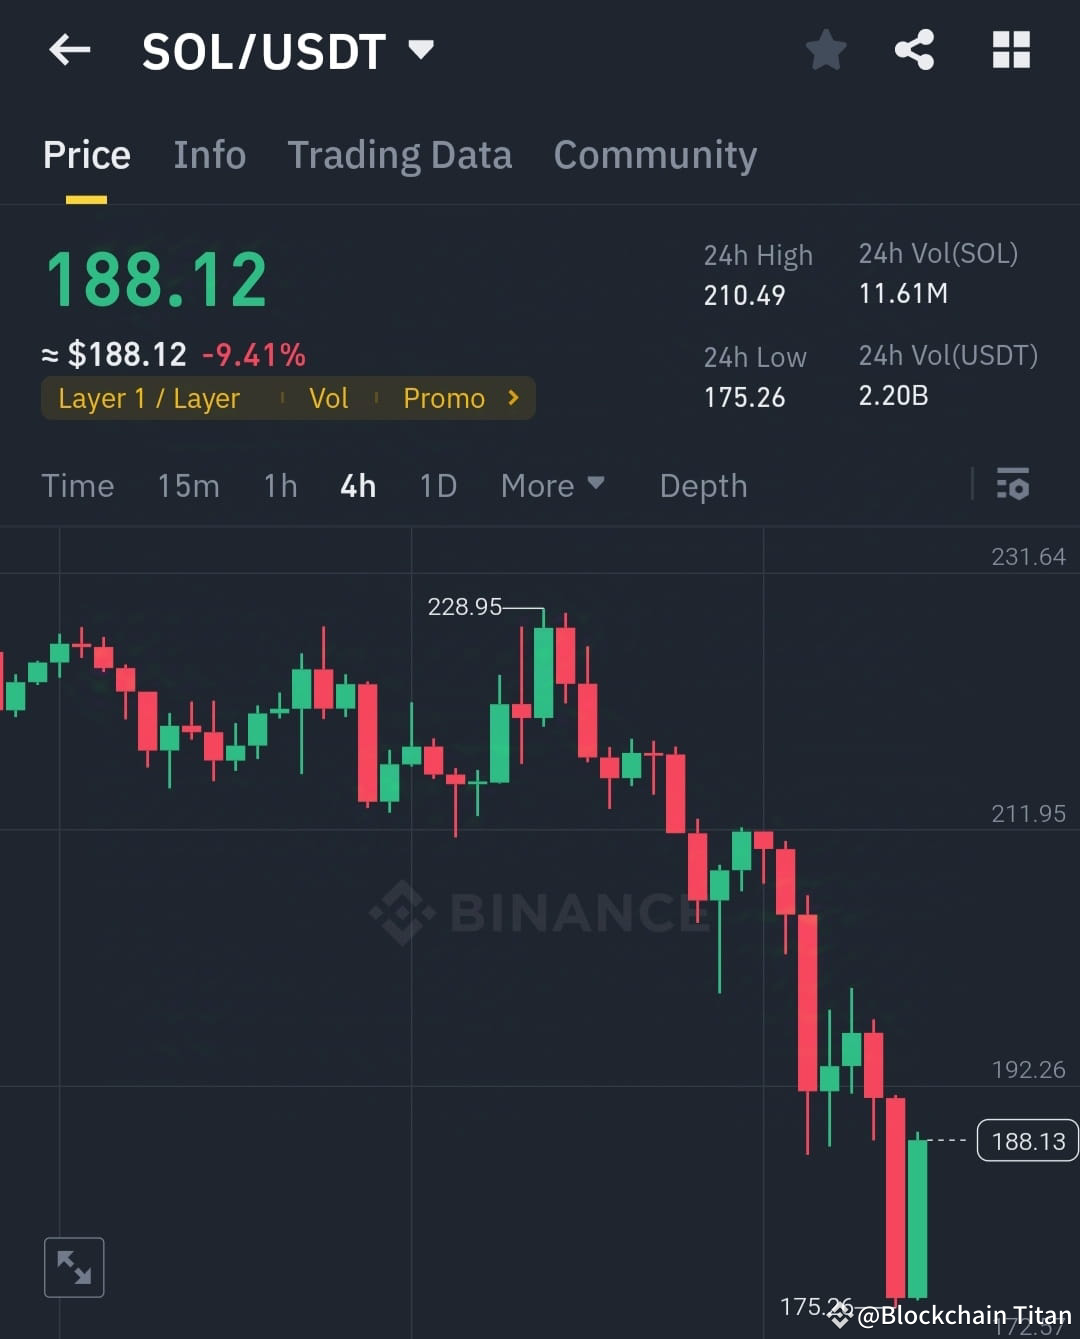
Task: Open the share options
Action: point(913,50)
